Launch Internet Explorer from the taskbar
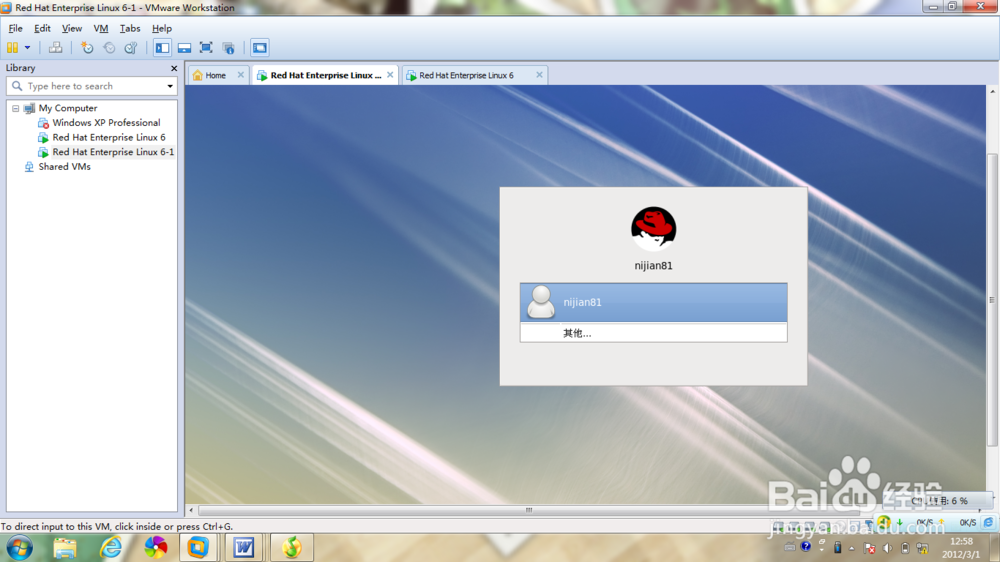Screen dimensions: 1000x562 110,548
